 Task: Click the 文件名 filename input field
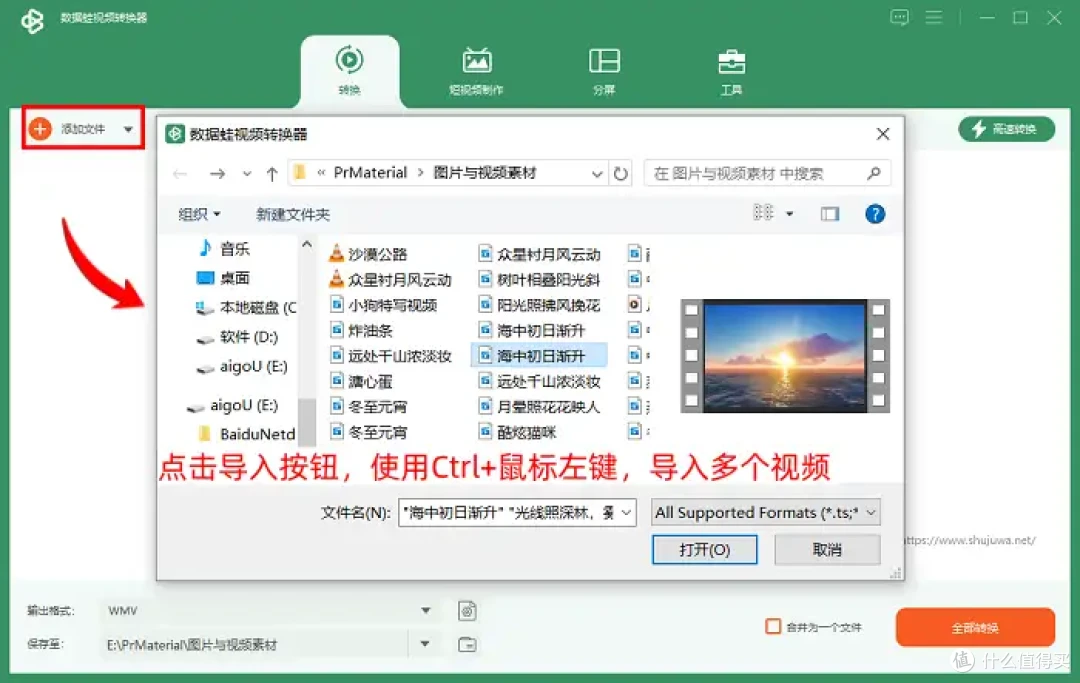pos(509,513)
